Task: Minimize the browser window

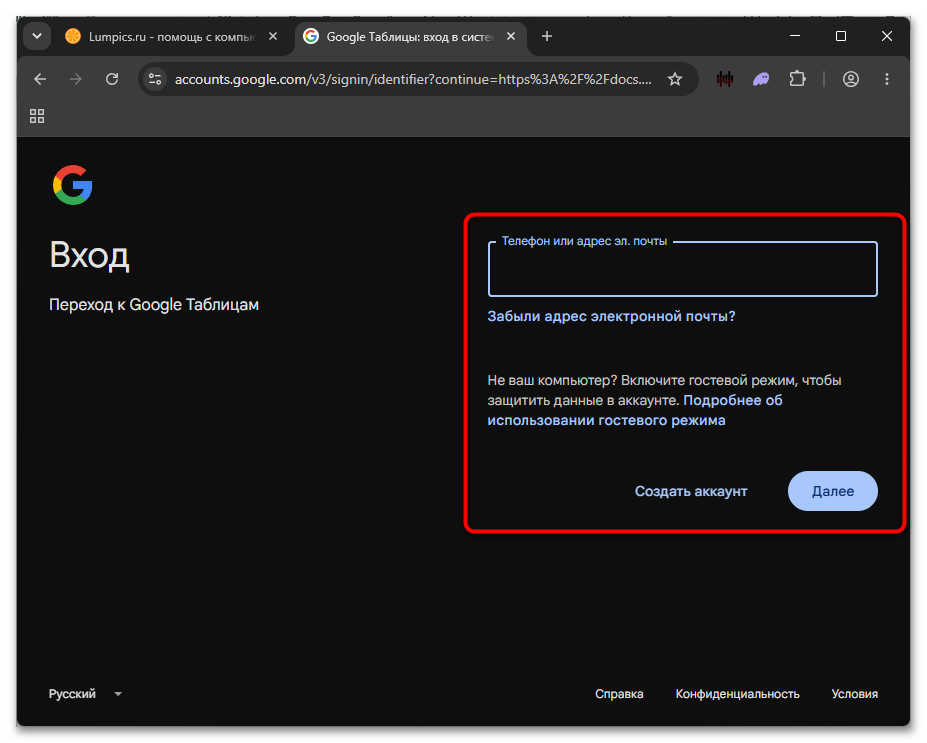Action: [795, 36]
